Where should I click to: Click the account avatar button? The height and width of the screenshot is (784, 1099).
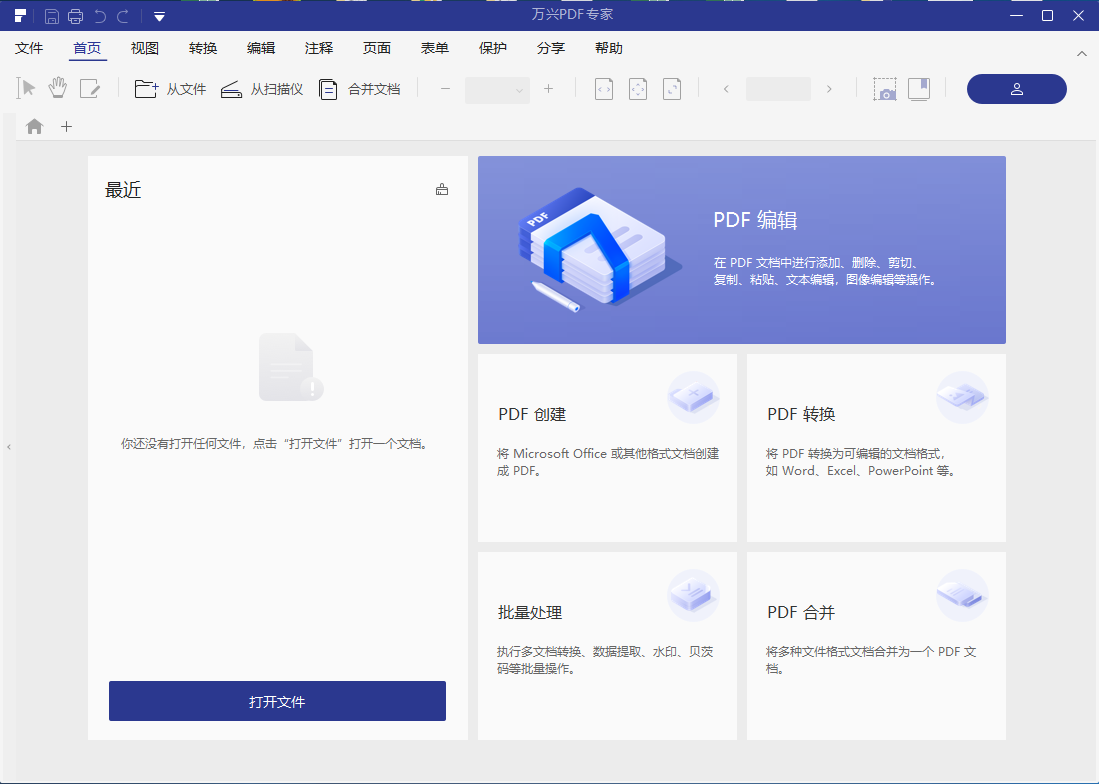pos(1016,89)
